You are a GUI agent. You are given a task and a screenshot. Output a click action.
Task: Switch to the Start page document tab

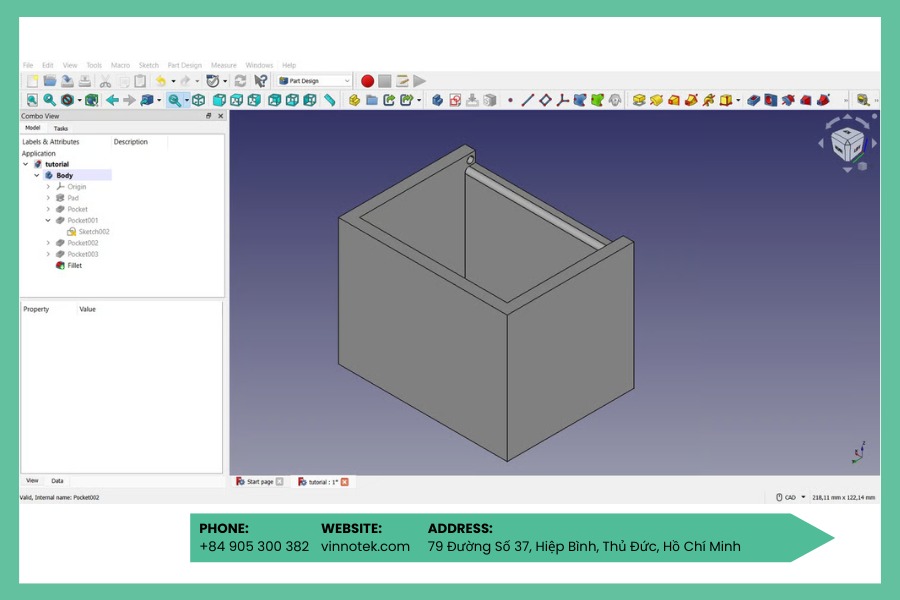click(x=259, y=482)
